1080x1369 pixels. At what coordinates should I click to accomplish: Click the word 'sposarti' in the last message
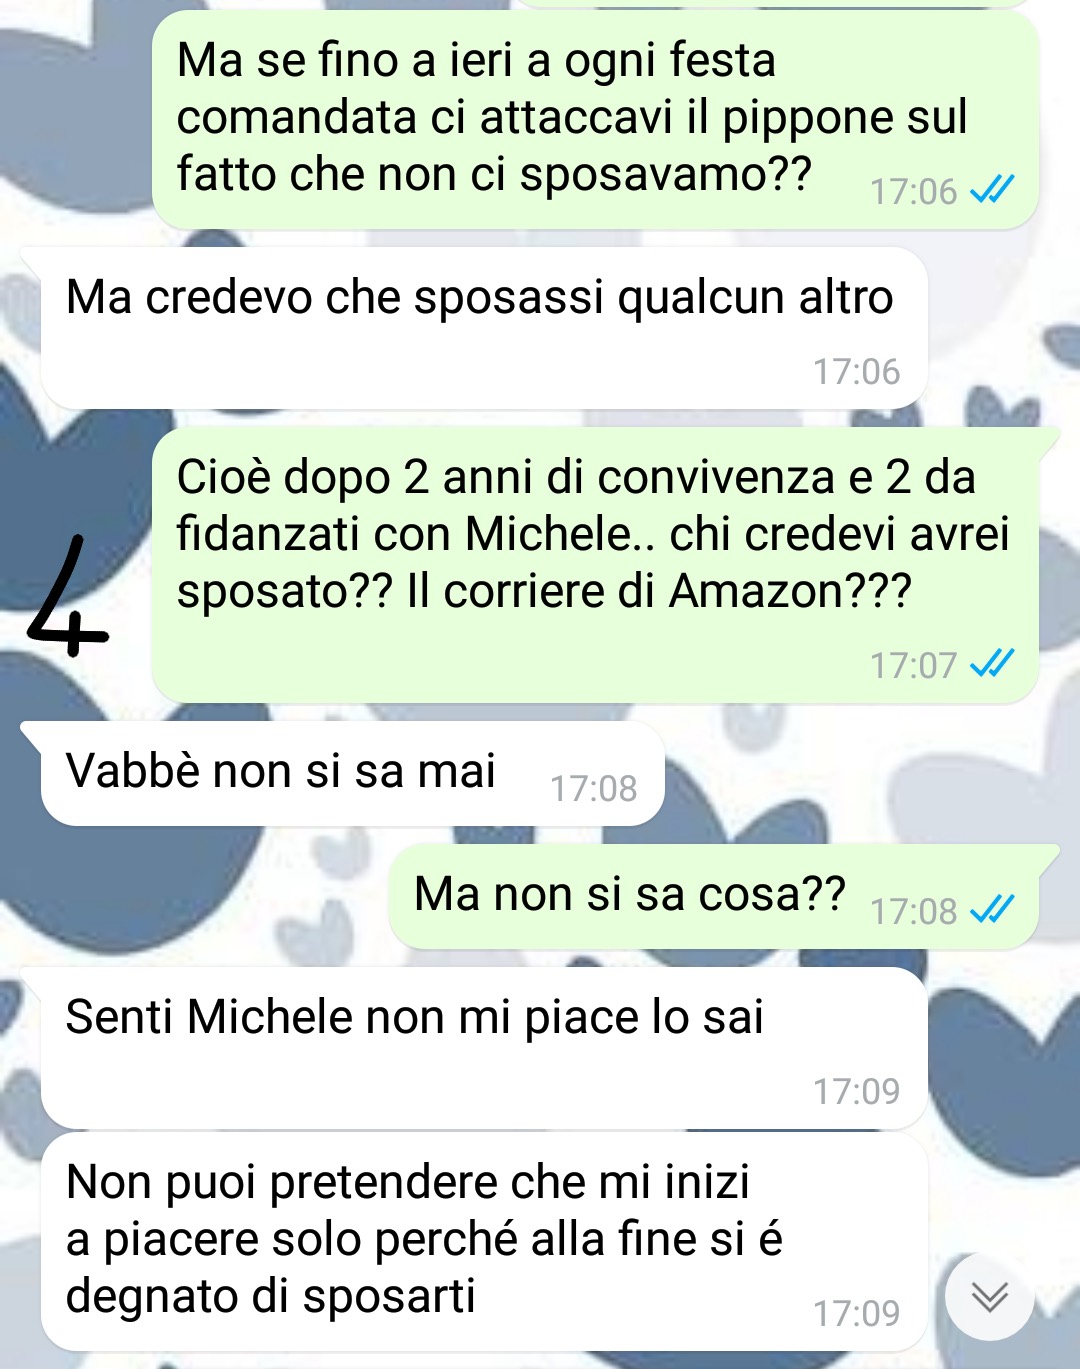[389, 1297]
